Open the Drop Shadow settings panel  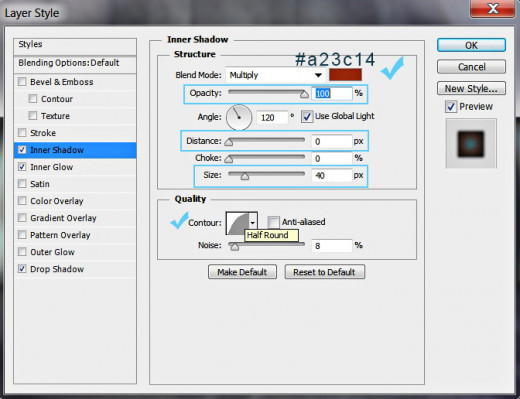coord(57,269)
